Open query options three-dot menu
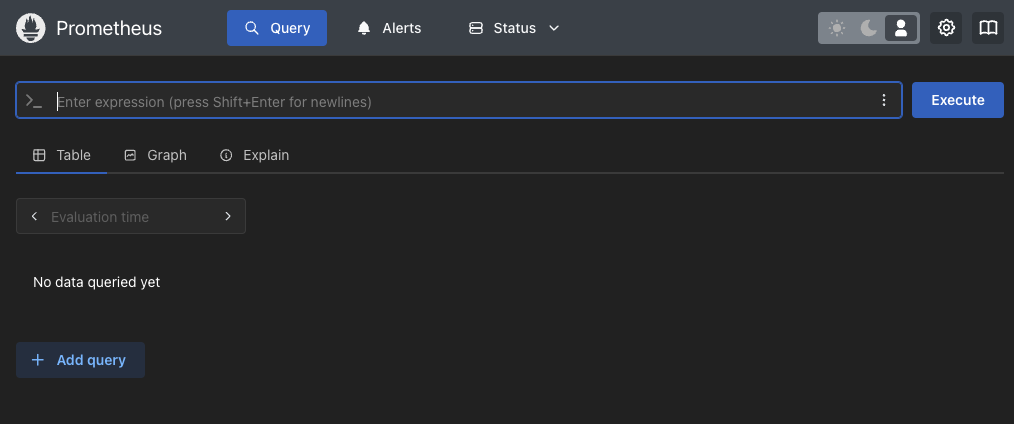Screen dimensions: 1014x424 coord(884,100)
